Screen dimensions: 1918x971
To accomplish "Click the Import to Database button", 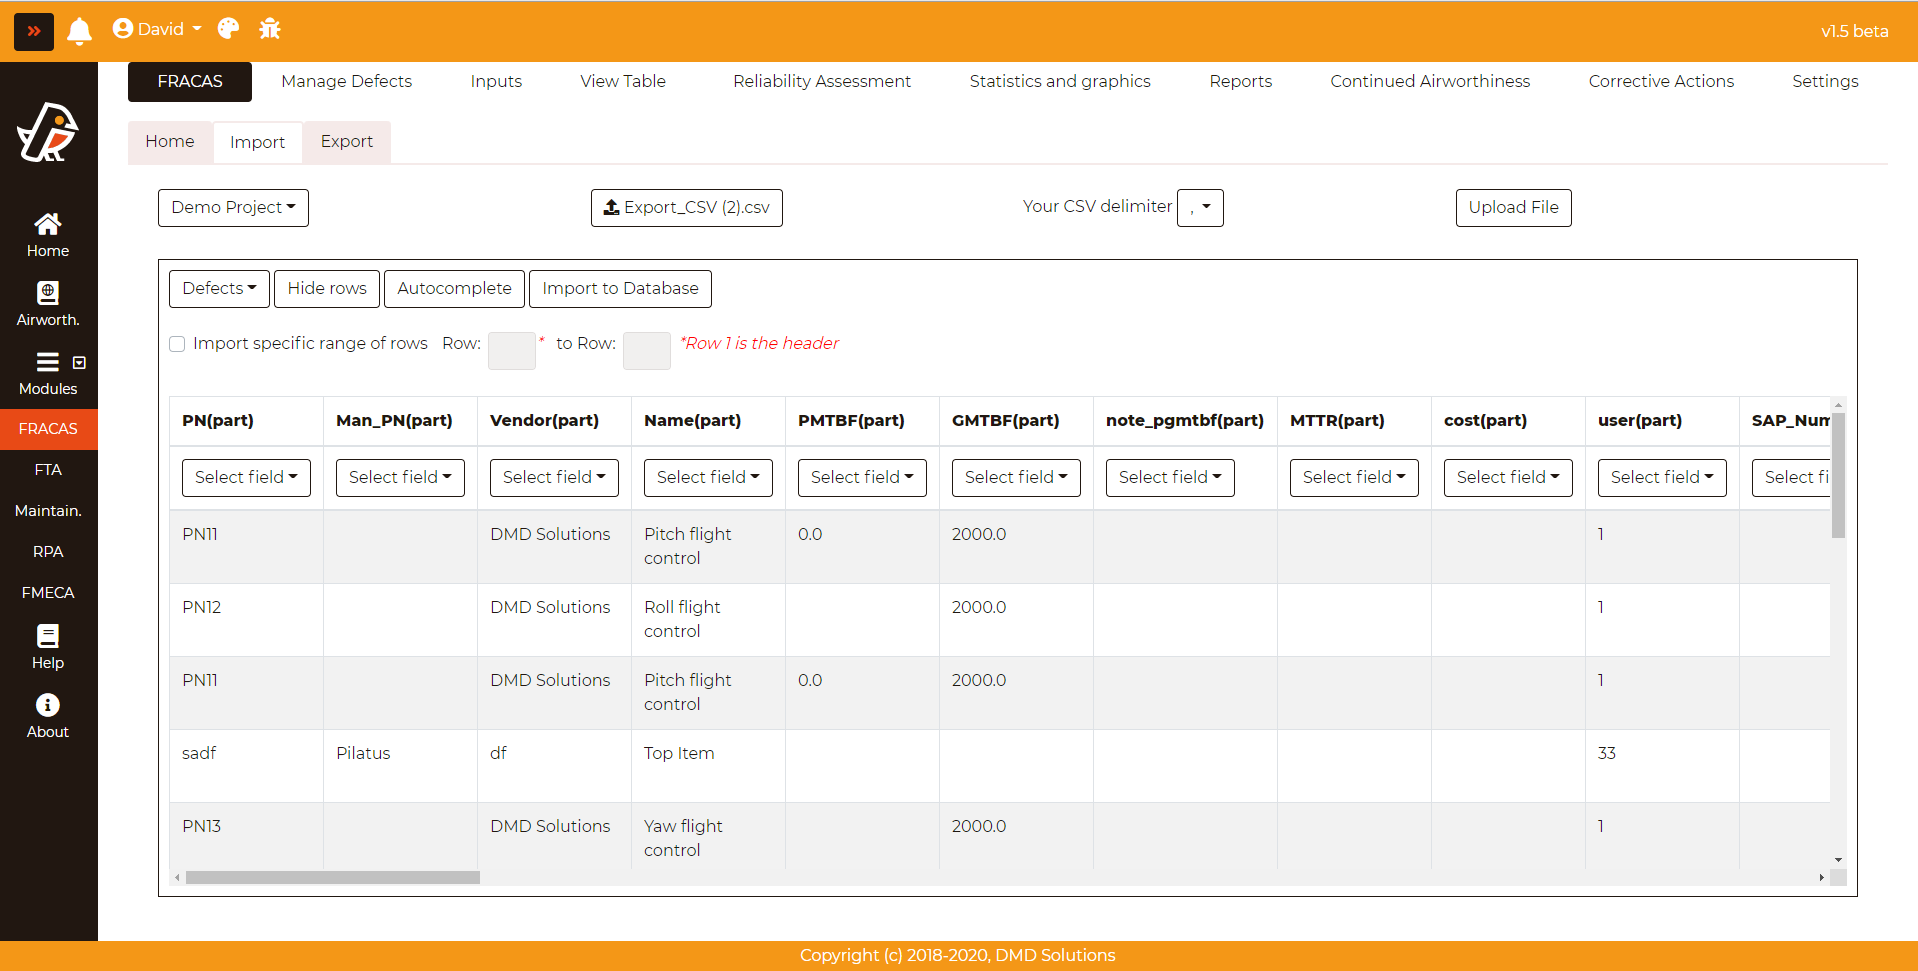I will (x=620, y=289).
